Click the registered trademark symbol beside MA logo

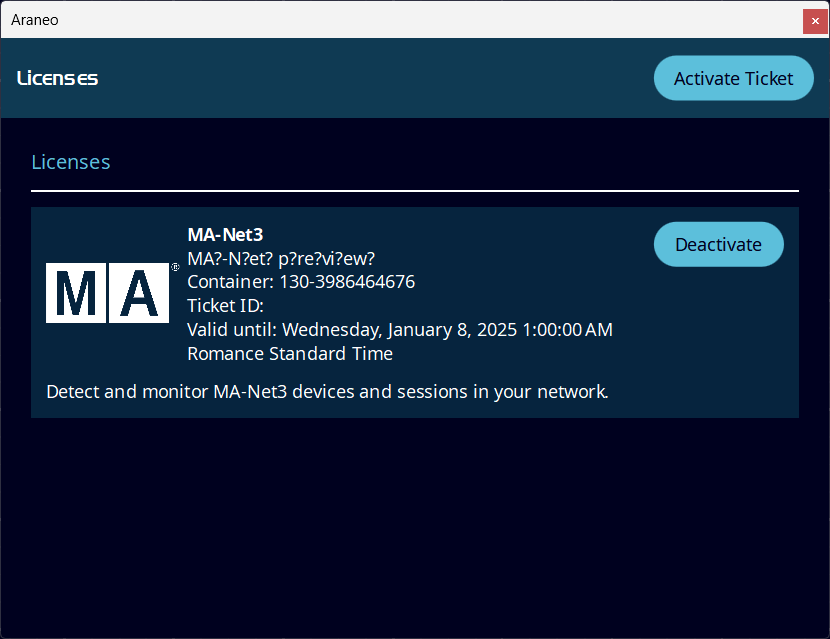175,268
